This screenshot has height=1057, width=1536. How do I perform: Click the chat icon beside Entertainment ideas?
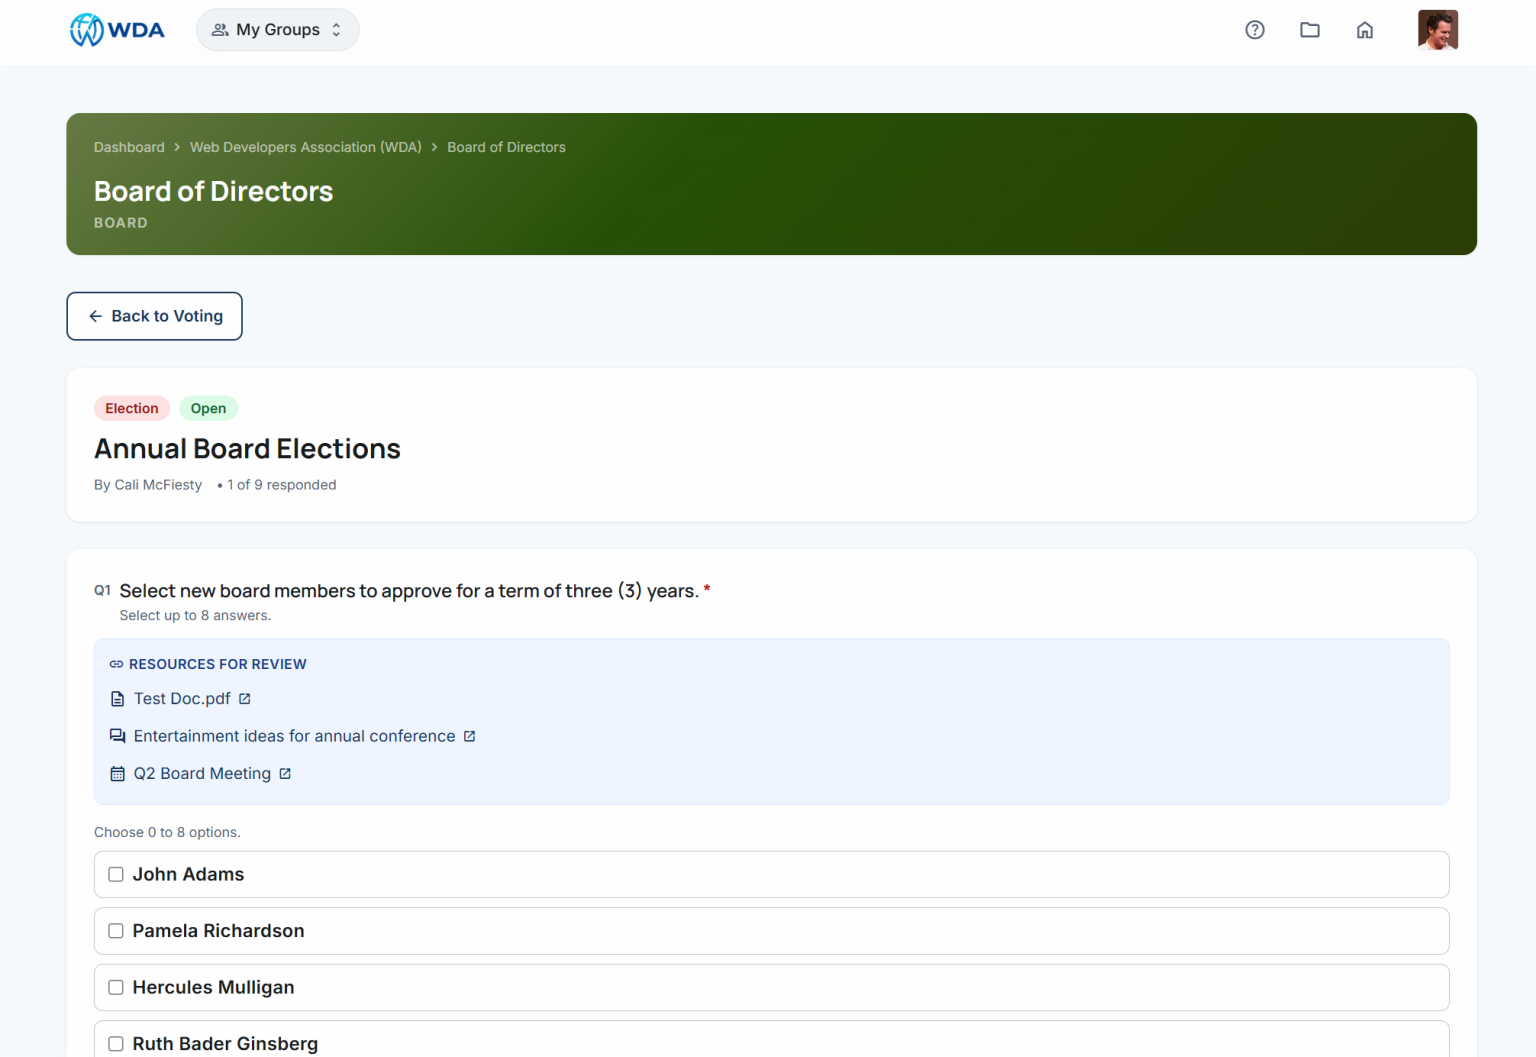pyautogui.click(x=117, y=736)
